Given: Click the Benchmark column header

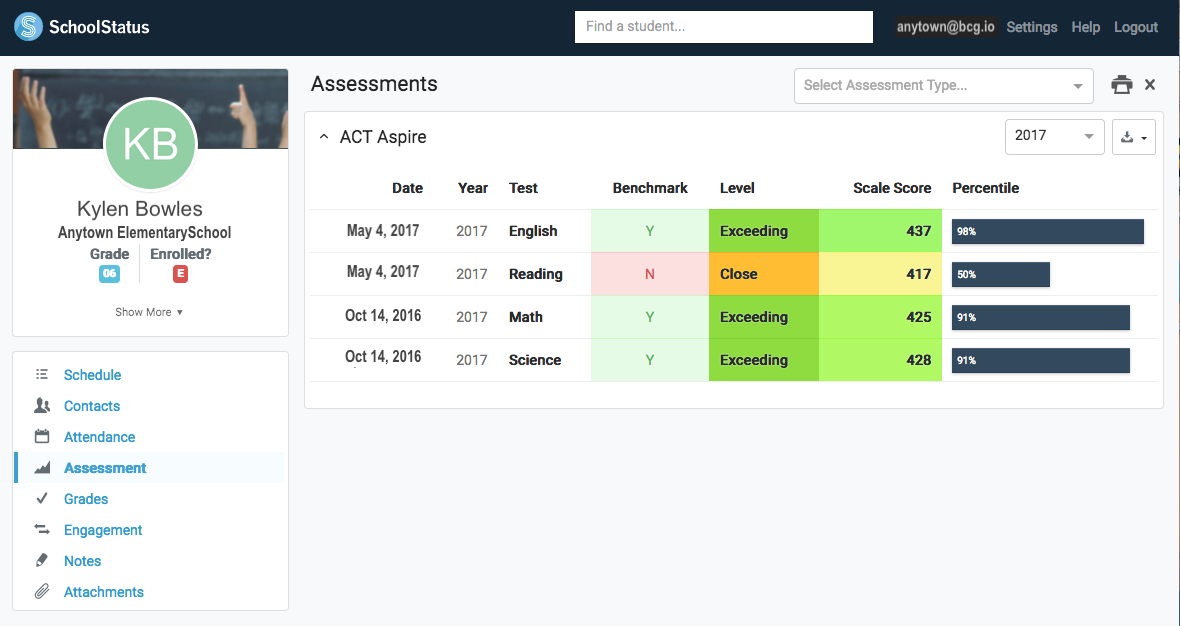Looking at the screenshot, I should (650, 188).
